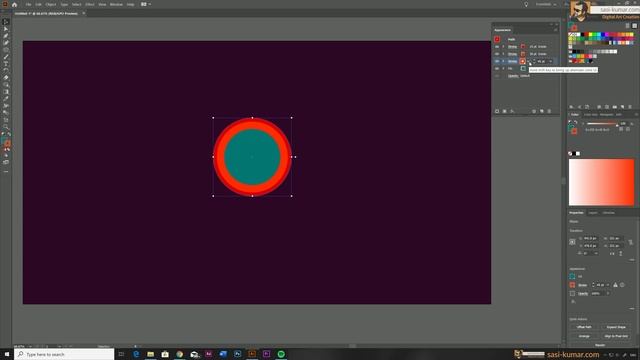Pick the Pen tool
640x360 pixels.
6,36
